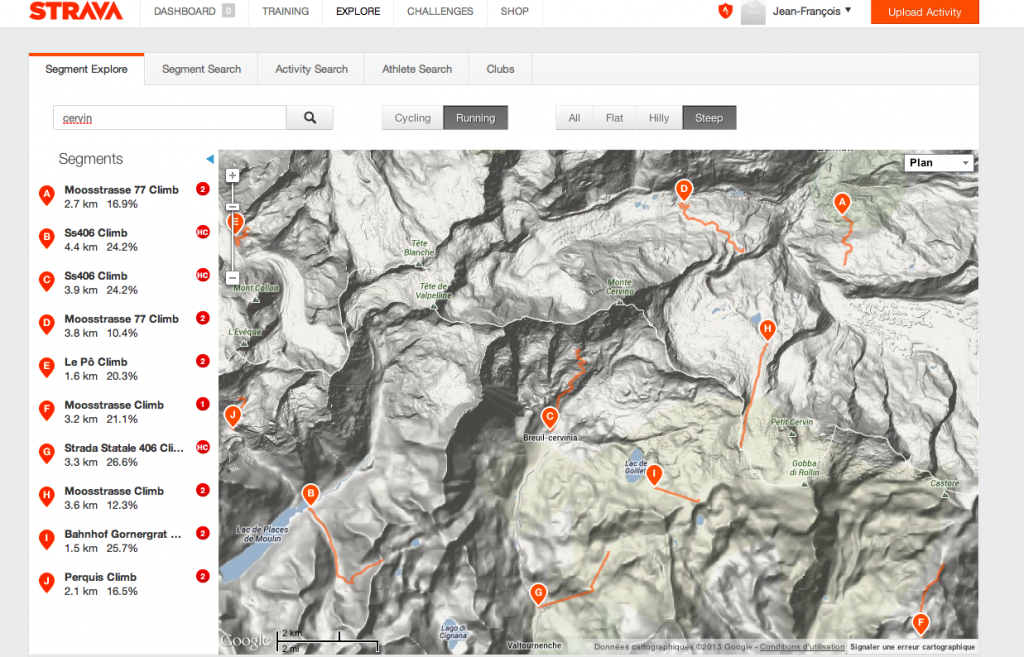The image size is (1024, 657).
Task: Click the Google logo on the map
Action: point(245,641)
